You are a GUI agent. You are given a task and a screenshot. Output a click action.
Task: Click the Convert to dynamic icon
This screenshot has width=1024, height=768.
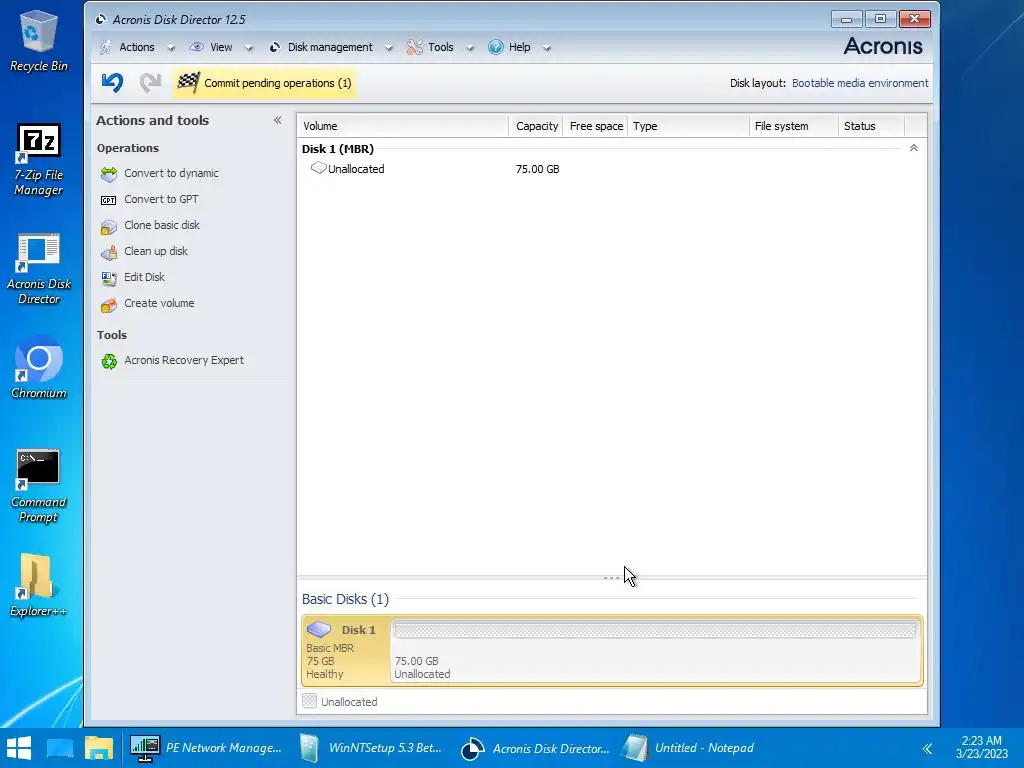[x=108, y=174]
